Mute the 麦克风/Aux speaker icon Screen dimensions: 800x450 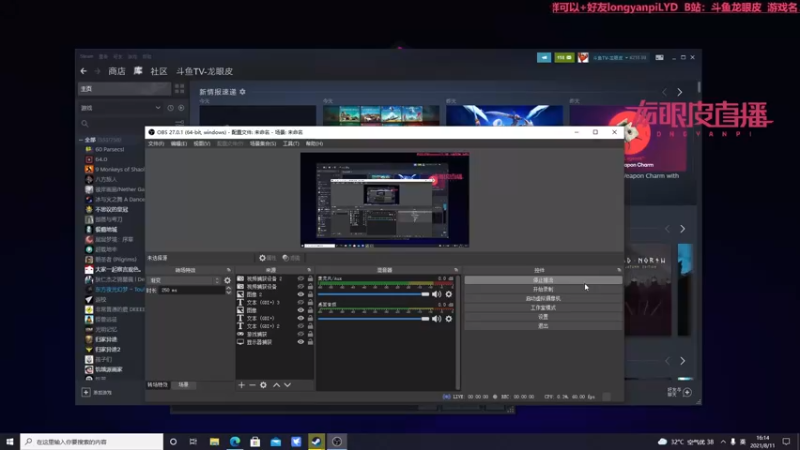point(436,294)
